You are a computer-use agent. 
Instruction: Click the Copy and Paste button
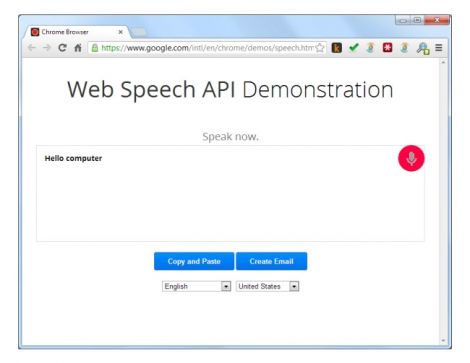tap(194, 261)
